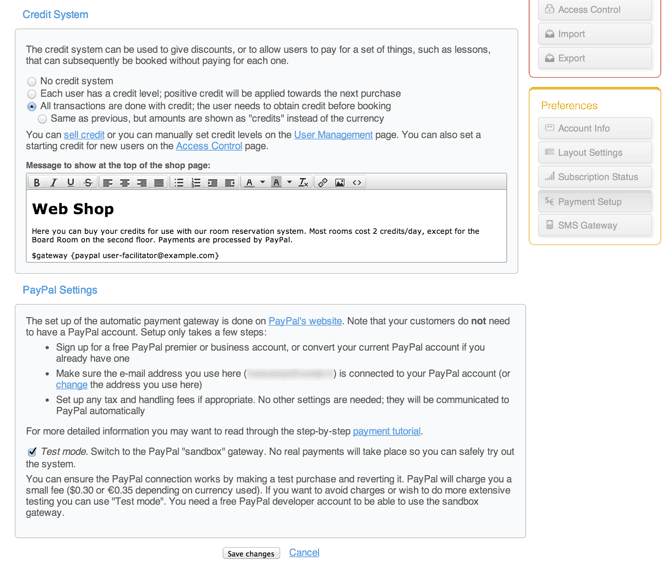Apply strikethrough in the editor toolbar
This screenshot has height=567, width=672.
88,183
